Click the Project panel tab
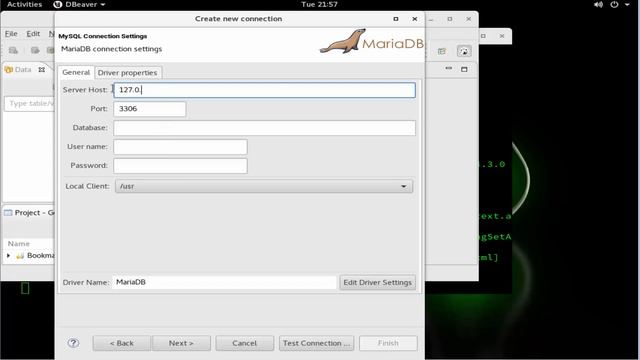Viewport: 640px width, 360px height. (29, 213)
